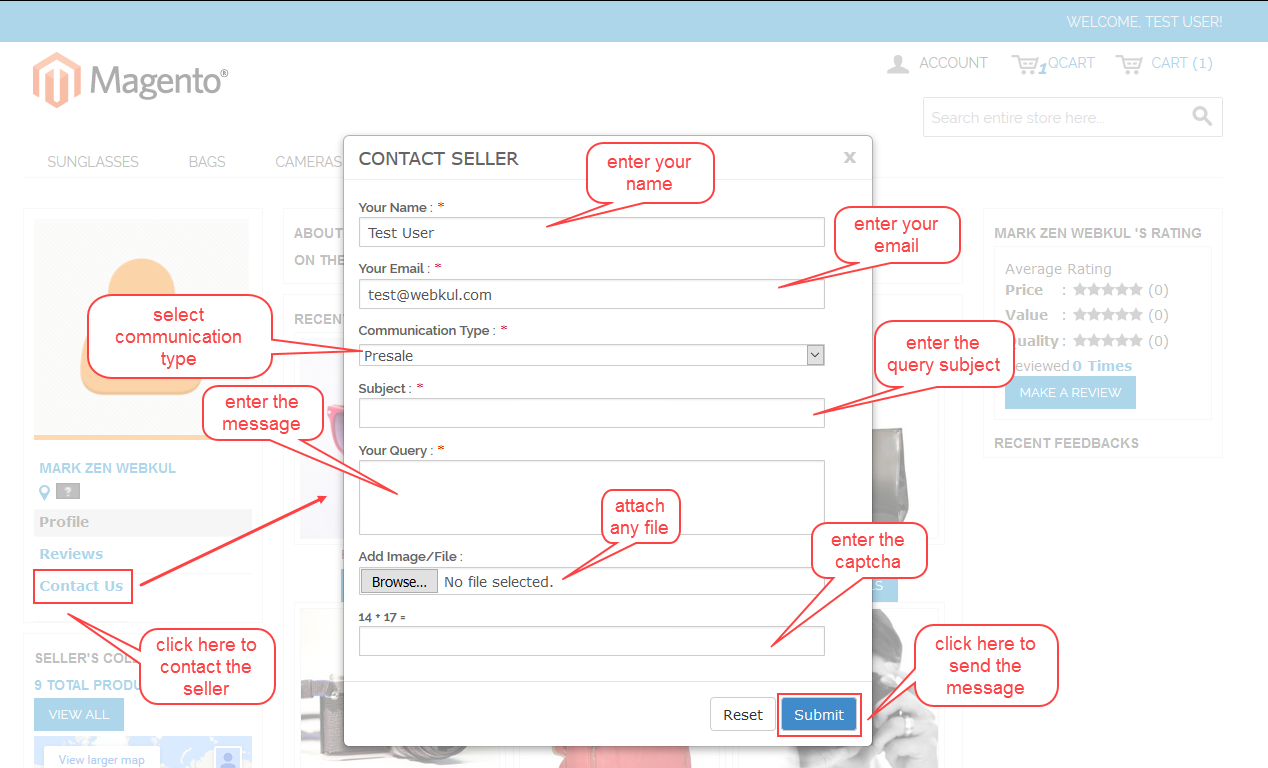The width and height of the screenshot is (1268, 768).
Task: Click the captcha answer field
Action: coord(592,641)
